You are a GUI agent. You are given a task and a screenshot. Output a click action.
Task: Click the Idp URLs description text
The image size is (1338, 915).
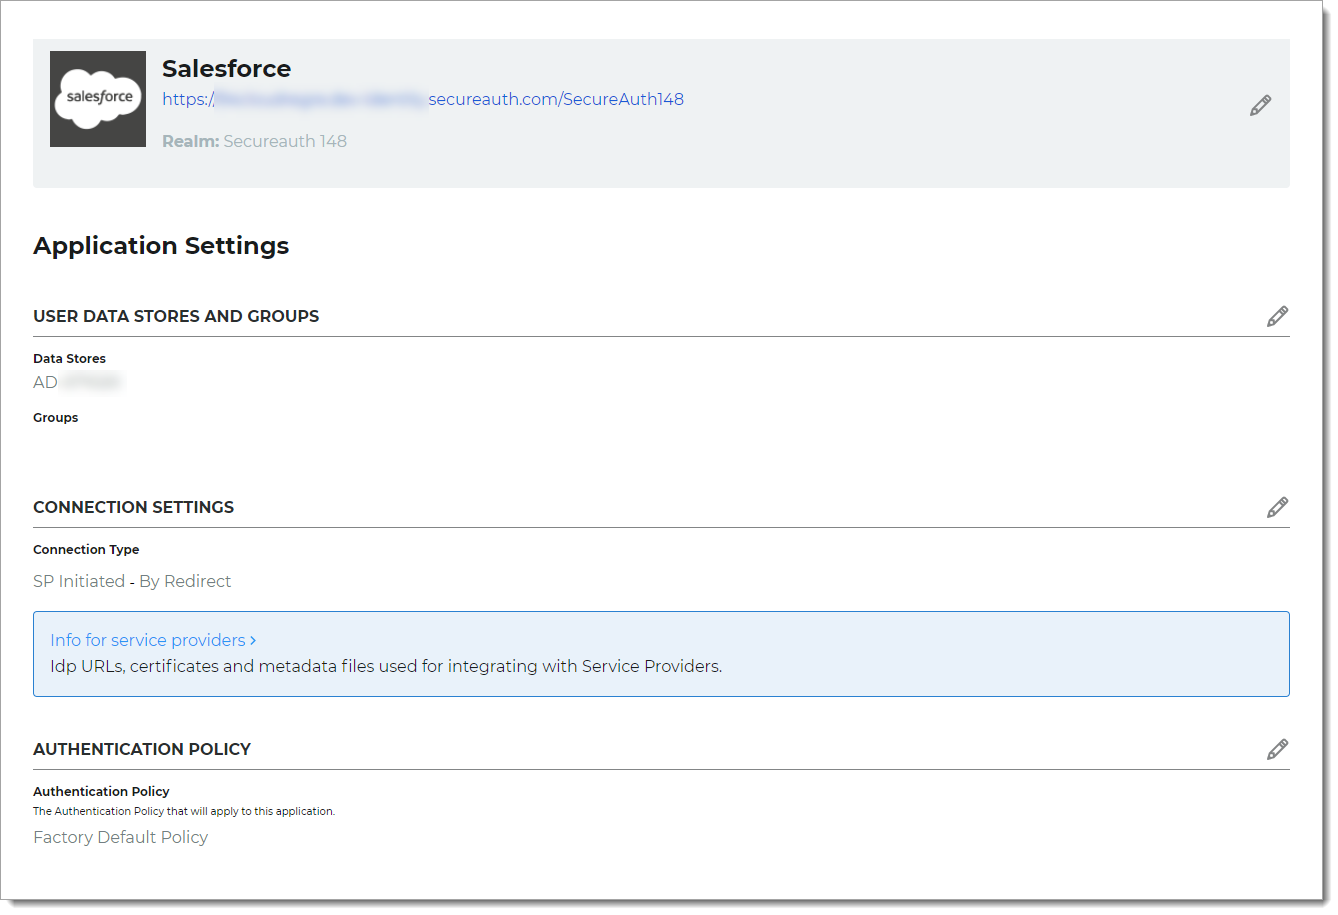click(x=386, y=666)
